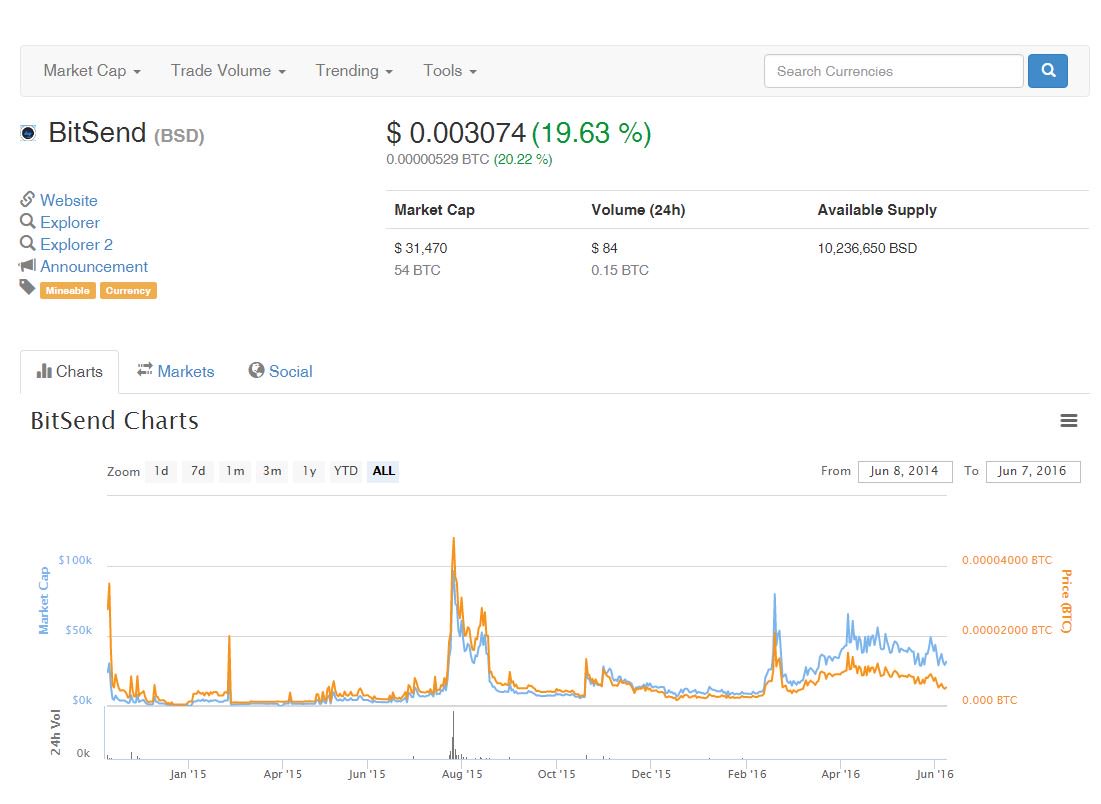Set chart zoom to 3m
This screenshot has width=1101, height=804.
coord(272,471)
